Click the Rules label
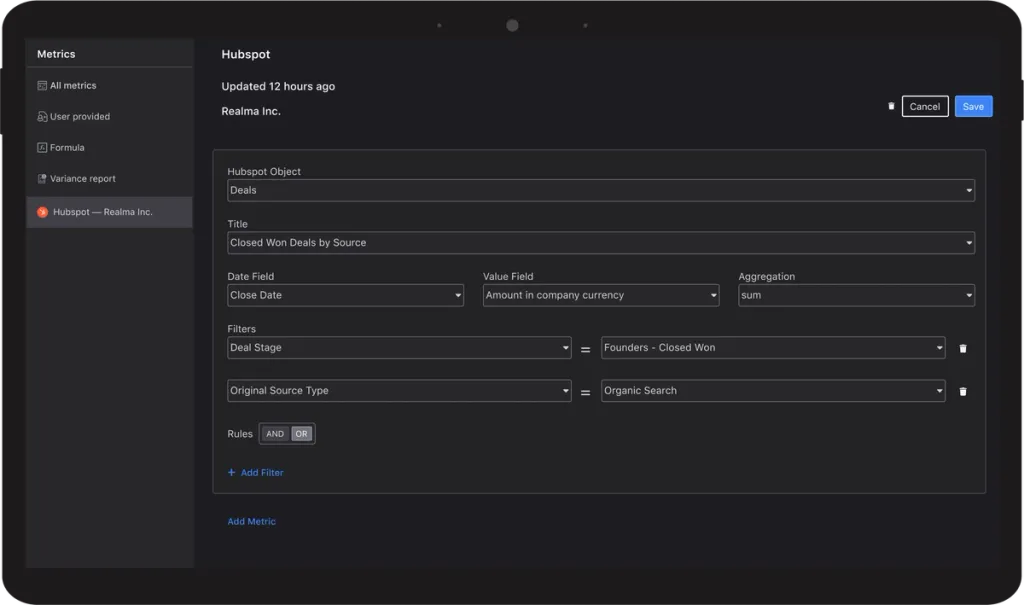Image resolution: width=1024 pixels, height=605 pixels. (x=240, y=434)
